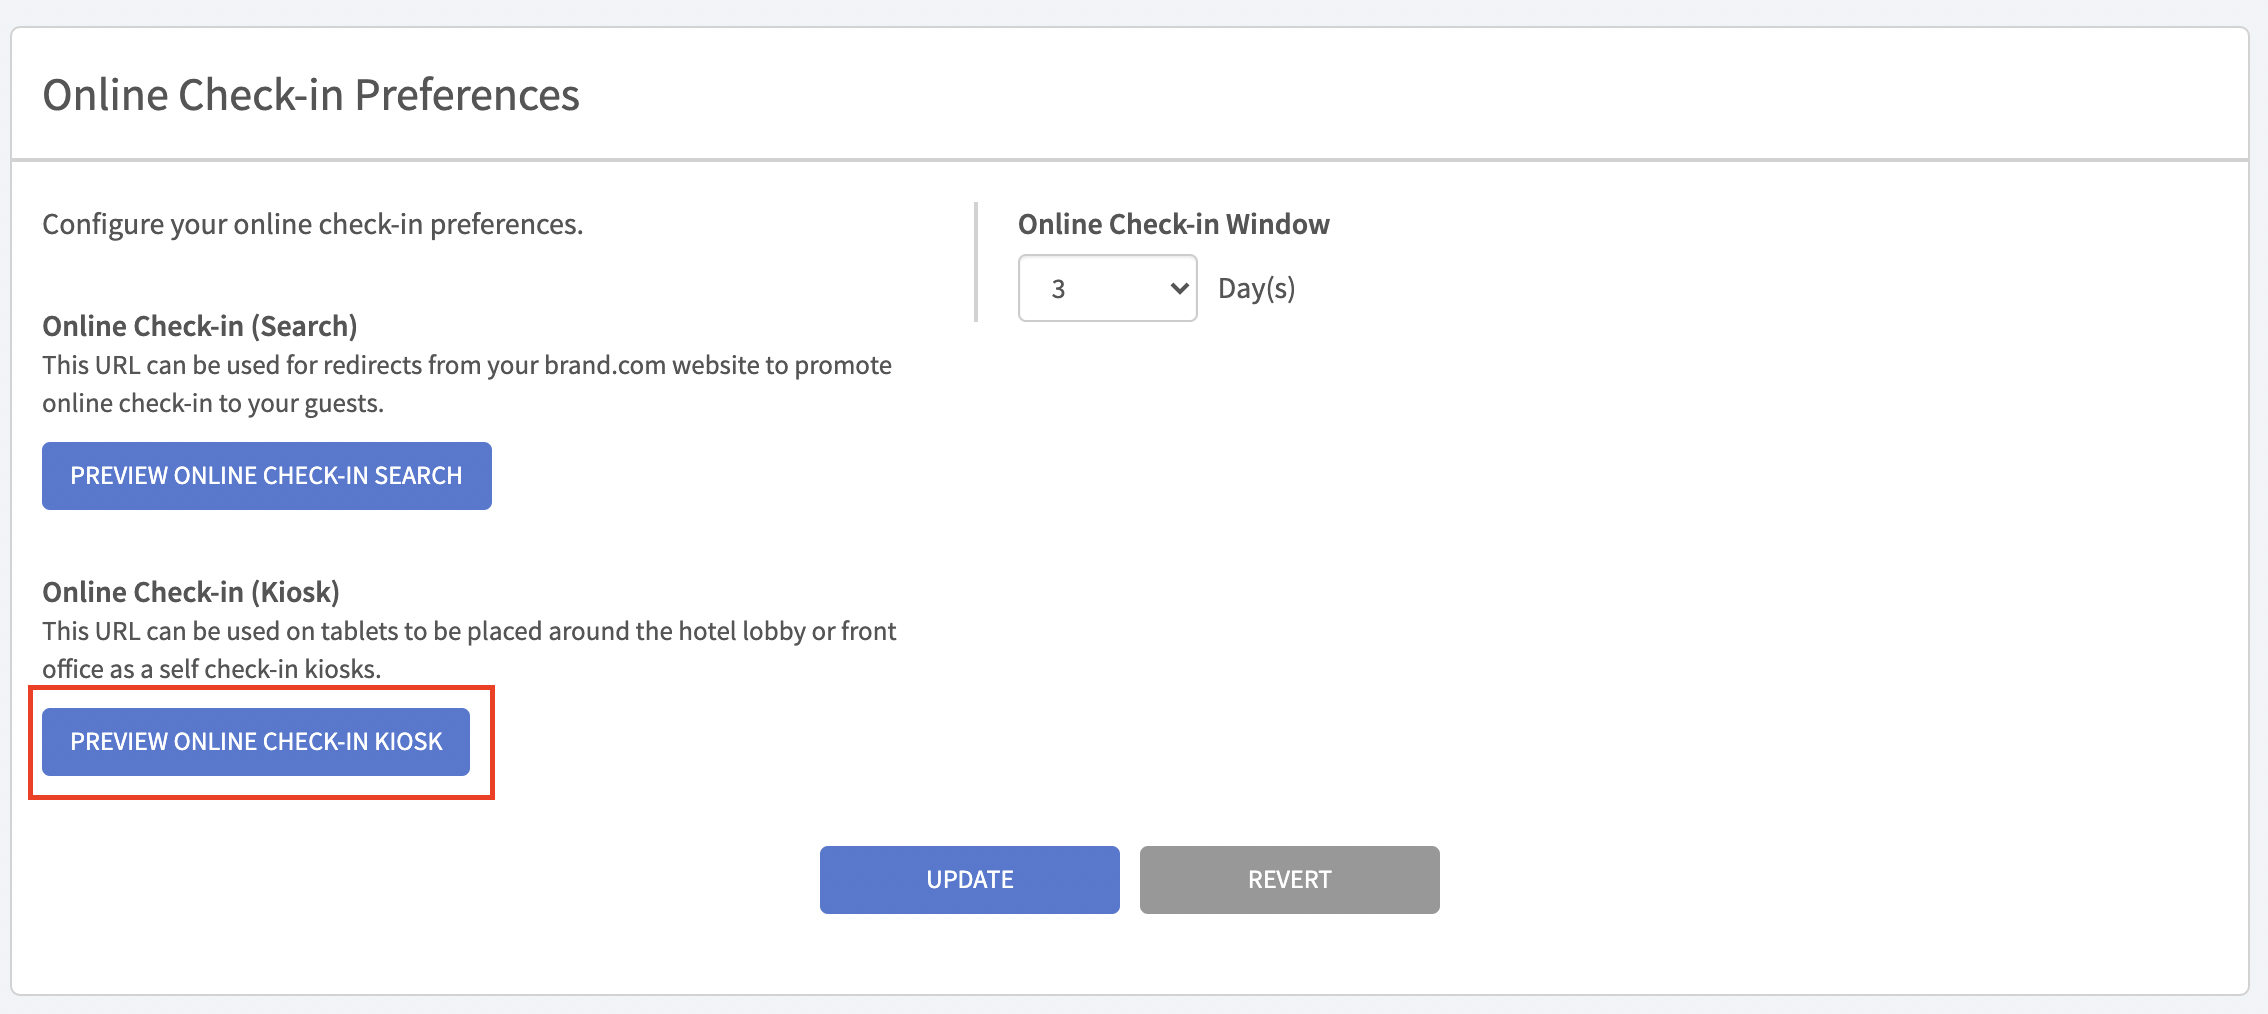Open the Online Check-in Window days dropdown

[1107, 288]
